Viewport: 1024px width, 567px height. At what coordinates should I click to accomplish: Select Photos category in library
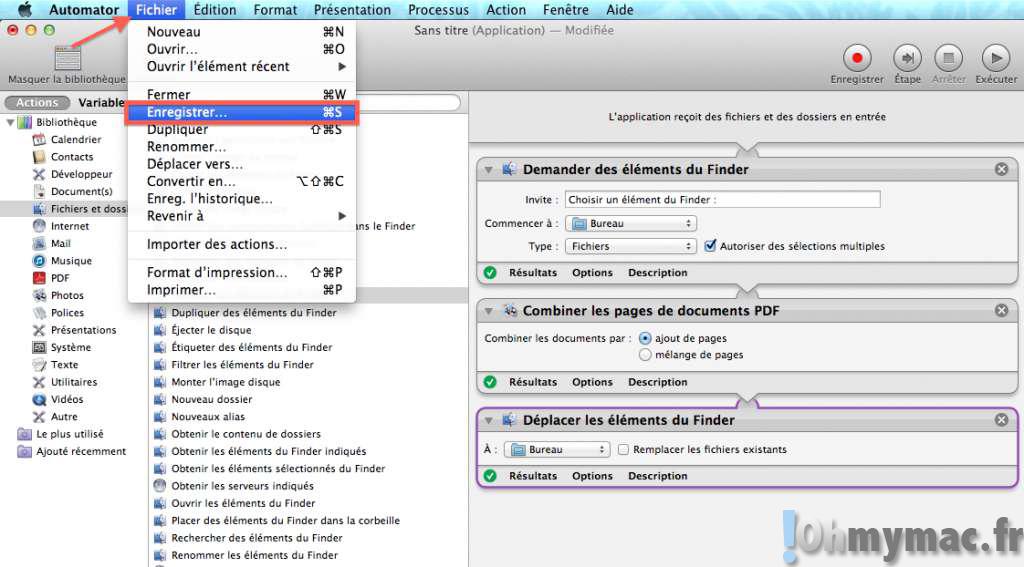[67, 295]
